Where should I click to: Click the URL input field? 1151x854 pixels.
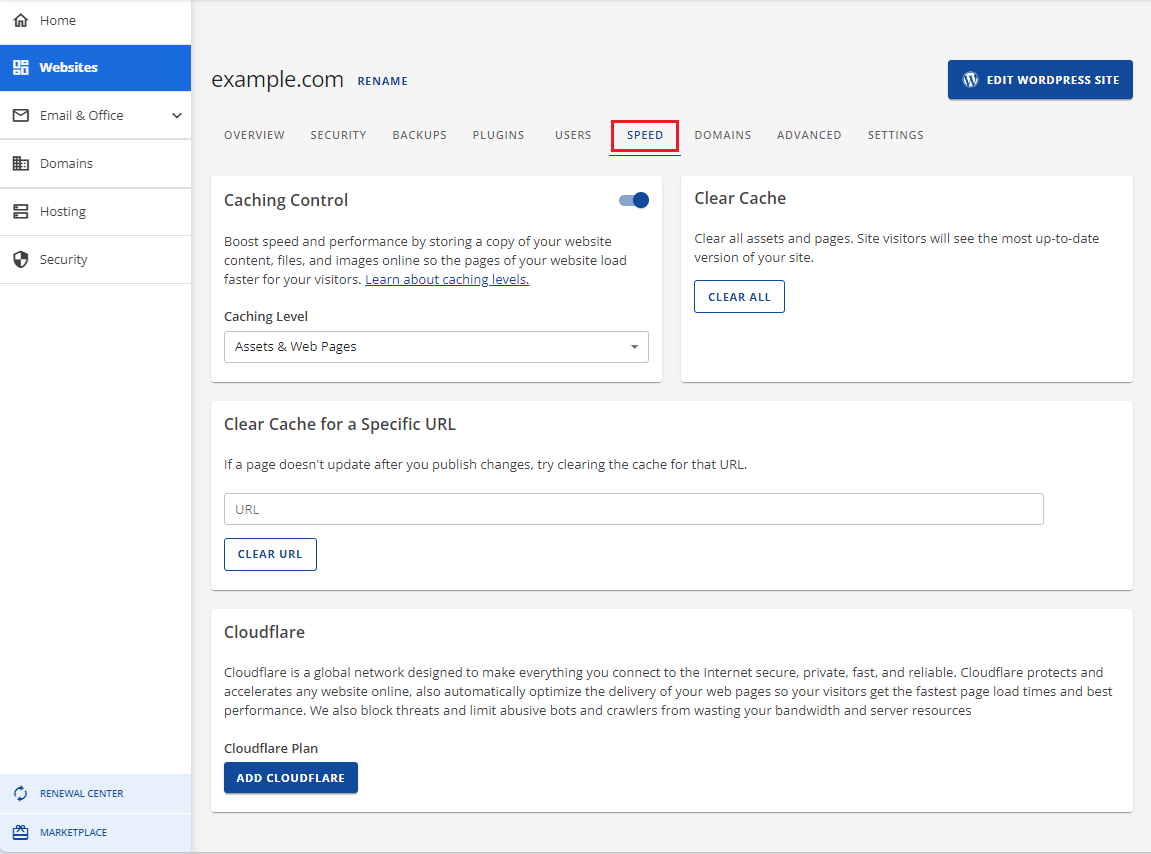pos(633,509)
